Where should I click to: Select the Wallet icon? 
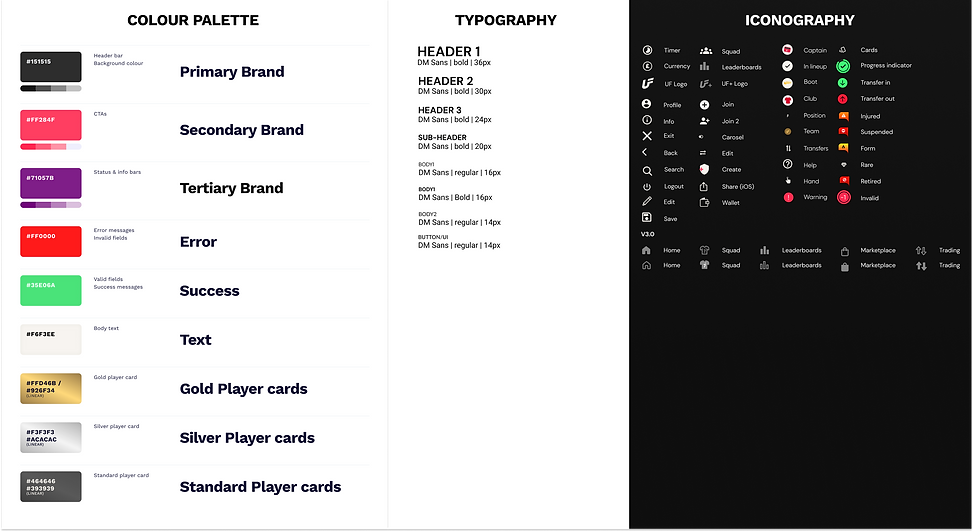click(x=704, y=202)
